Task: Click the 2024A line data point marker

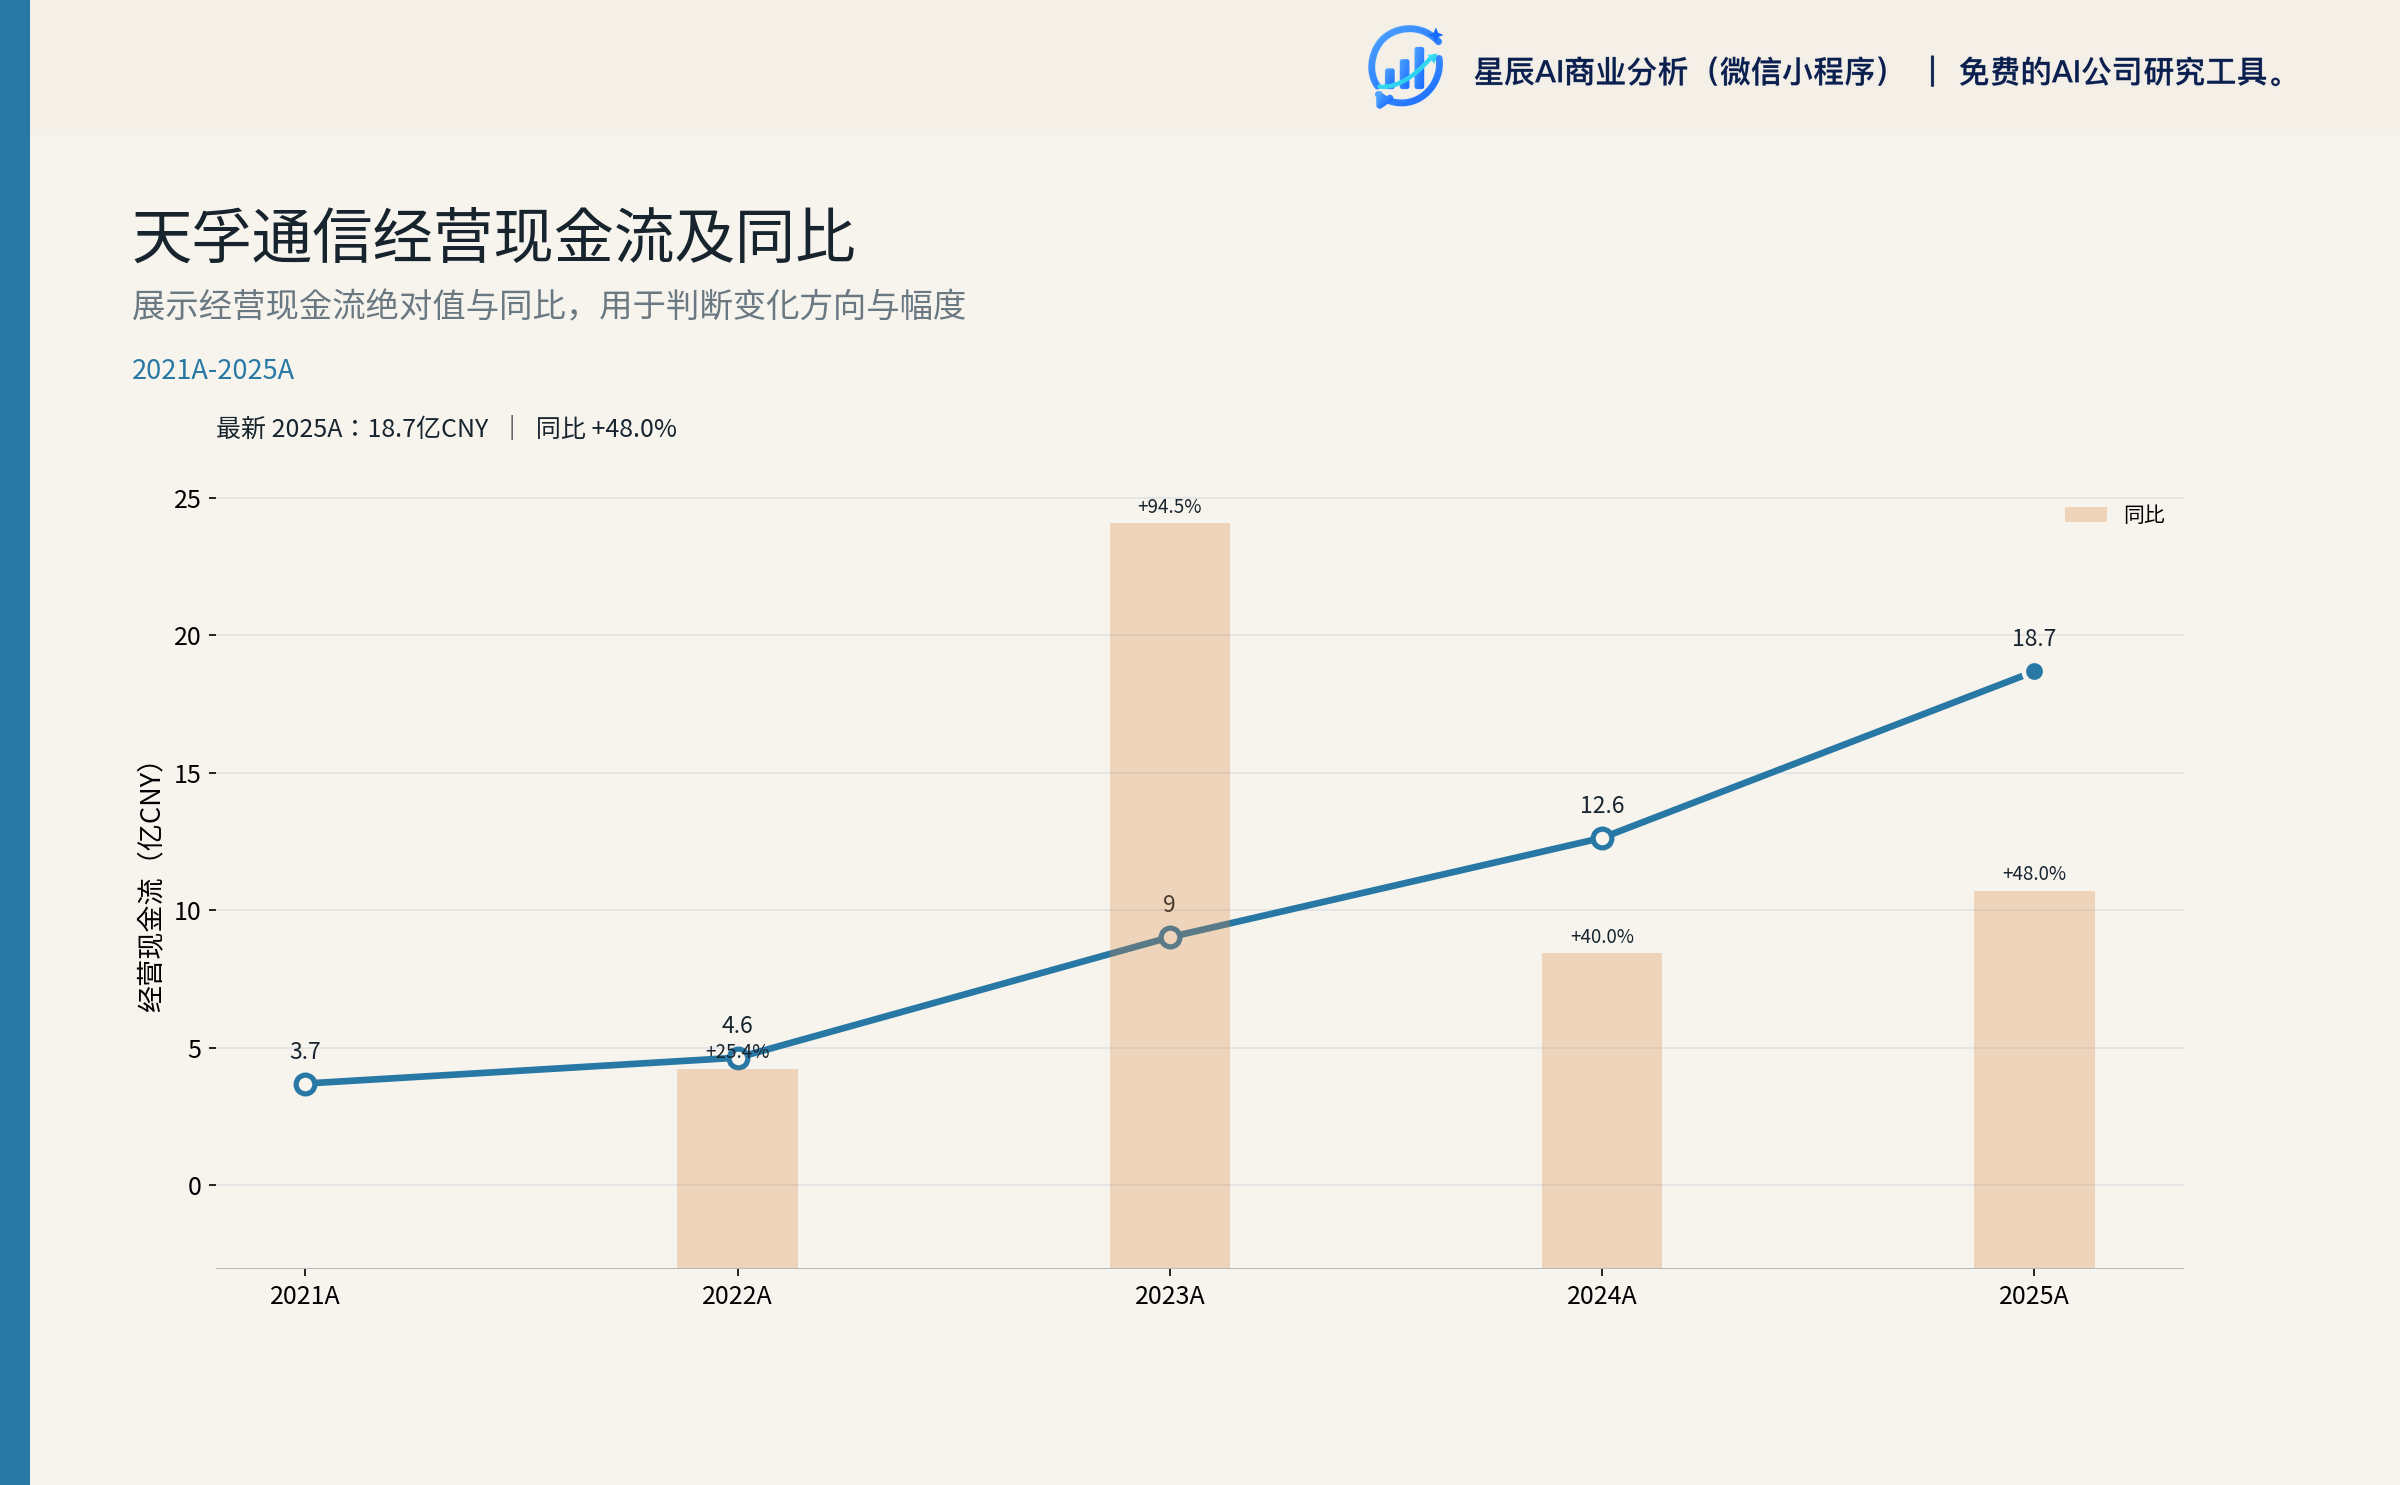Action: (x=1602, y=838)
